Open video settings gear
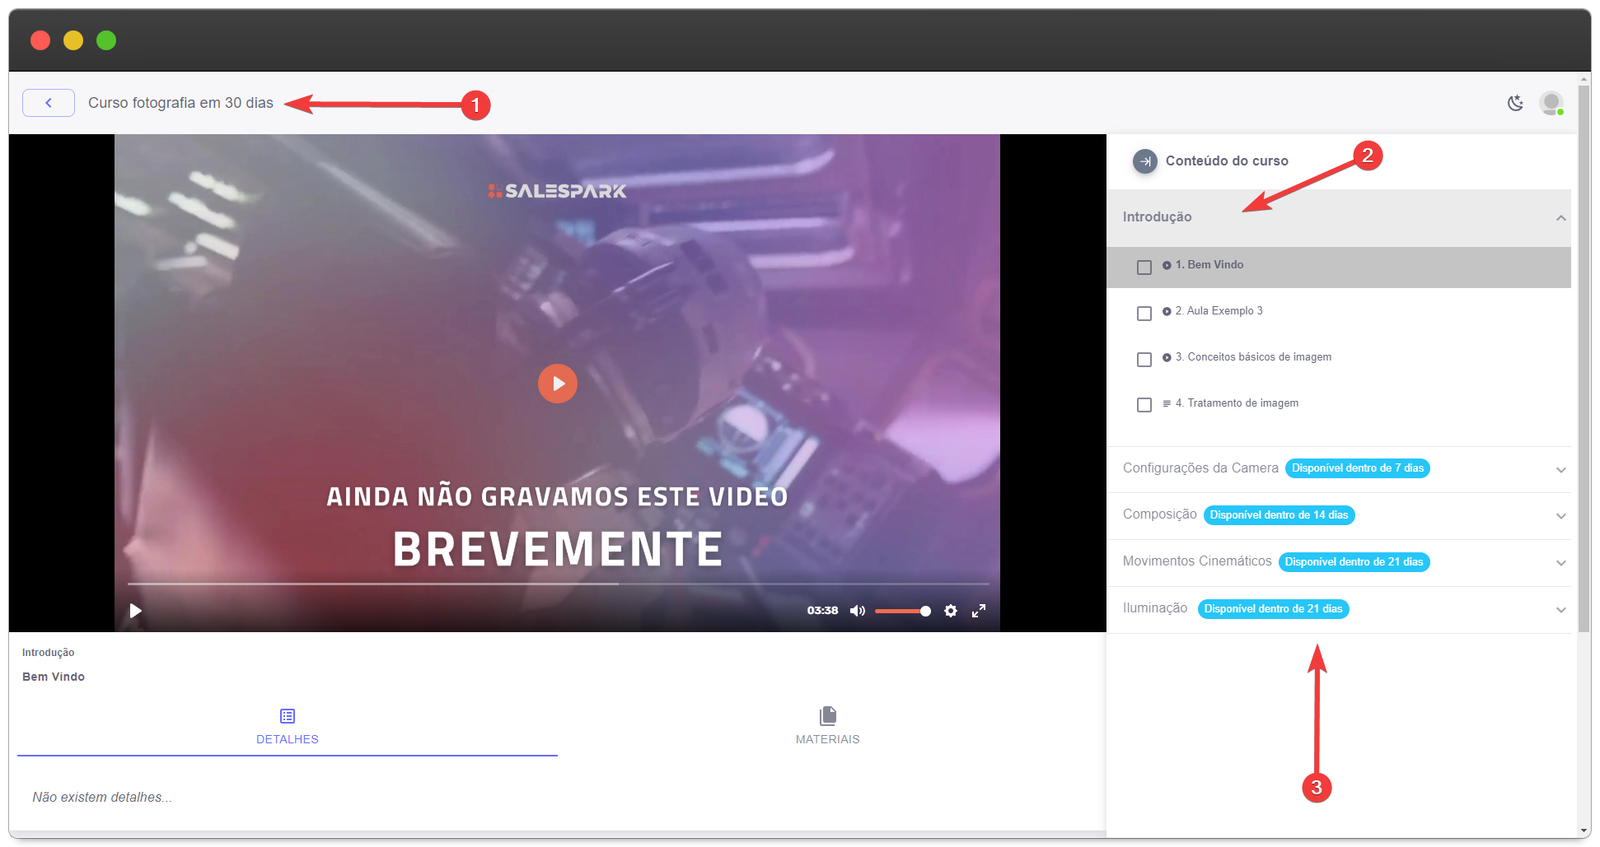Screen dimensions: 1600x847 coord(950,611)
